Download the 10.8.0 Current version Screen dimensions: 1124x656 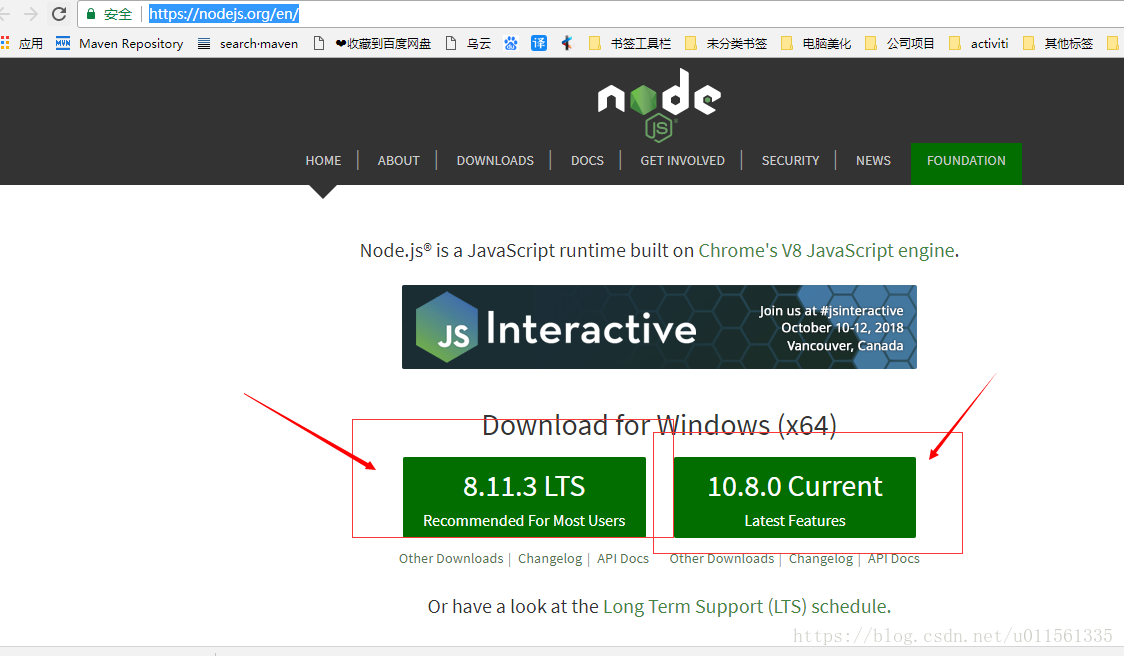coord(794,497)
